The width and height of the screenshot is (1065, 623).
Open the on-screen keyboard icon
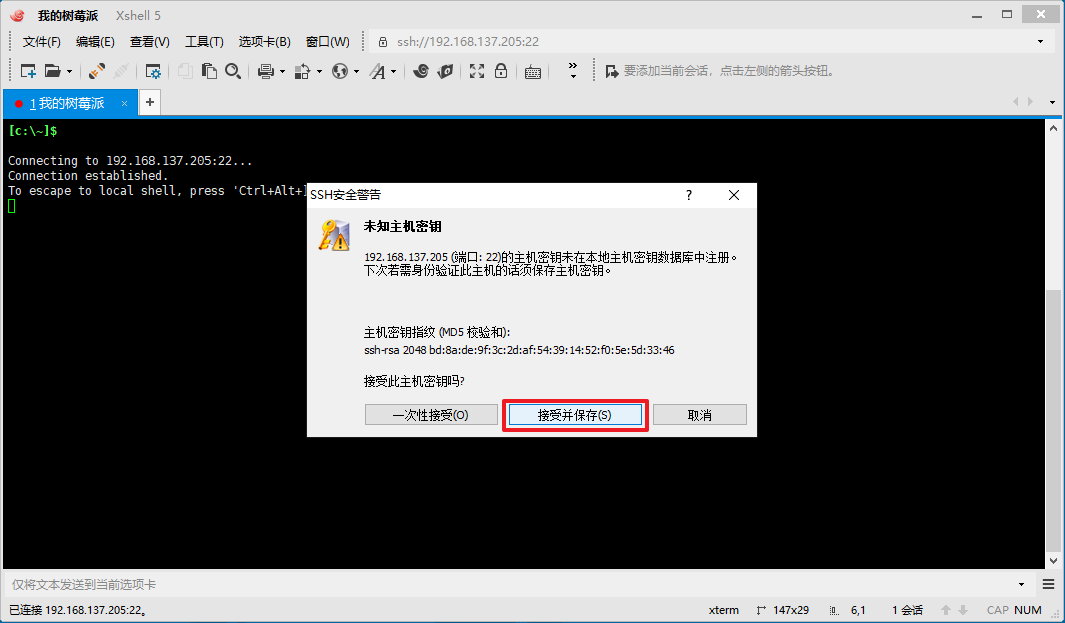[x=533, y=71]
